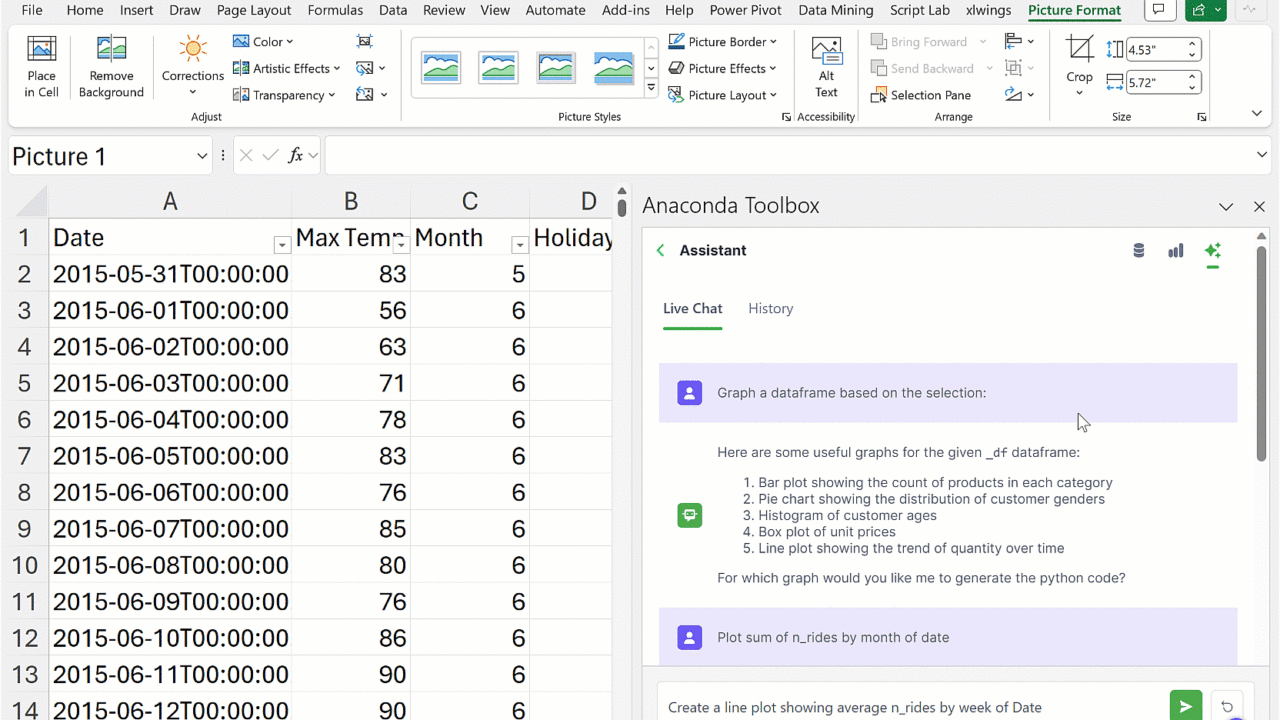The image size is (1280, 720).
Task: Expand the Name Box dropdown arrow
Action: 202,156
